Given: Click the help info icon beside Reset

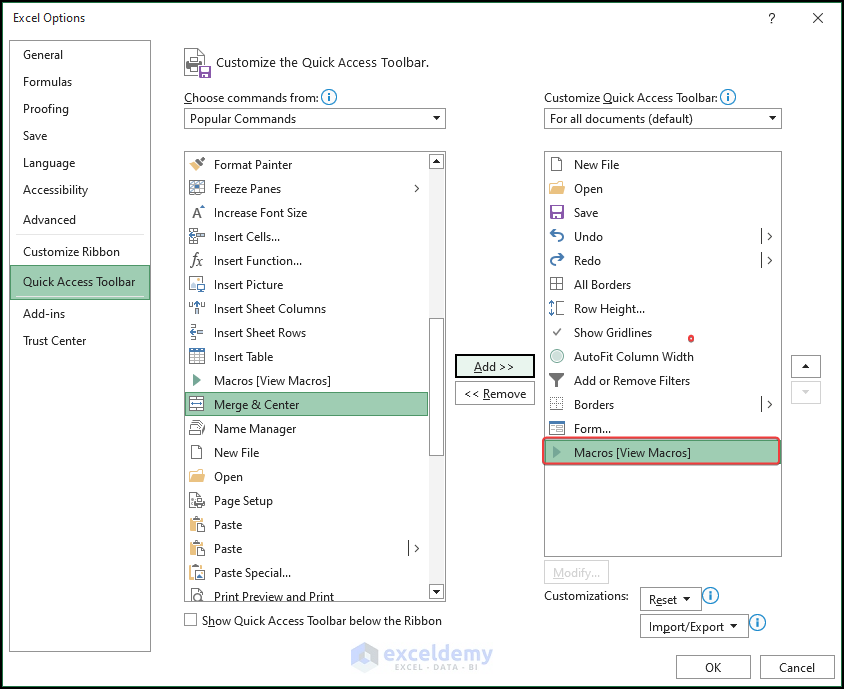Looking at the screenshot, I should coord(711,596).
